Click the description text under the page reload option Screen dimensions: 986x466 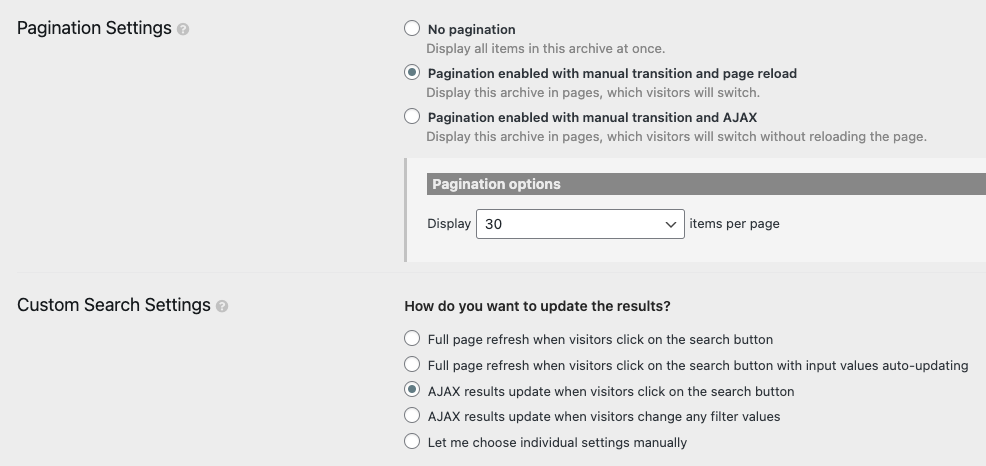point(593,92)
